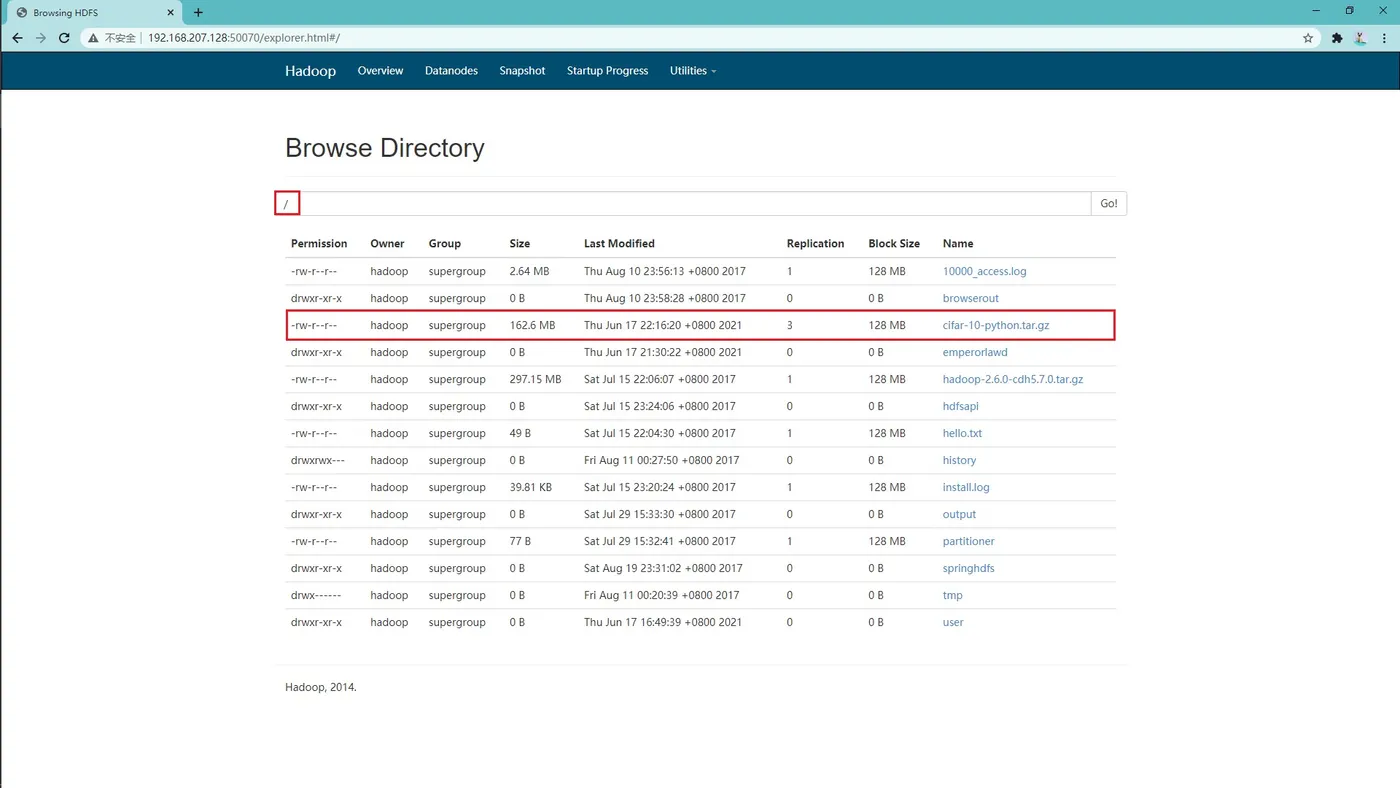Open the output directory link
Viewport: 1400px width, 788px height.
click(x=959, y=514)
